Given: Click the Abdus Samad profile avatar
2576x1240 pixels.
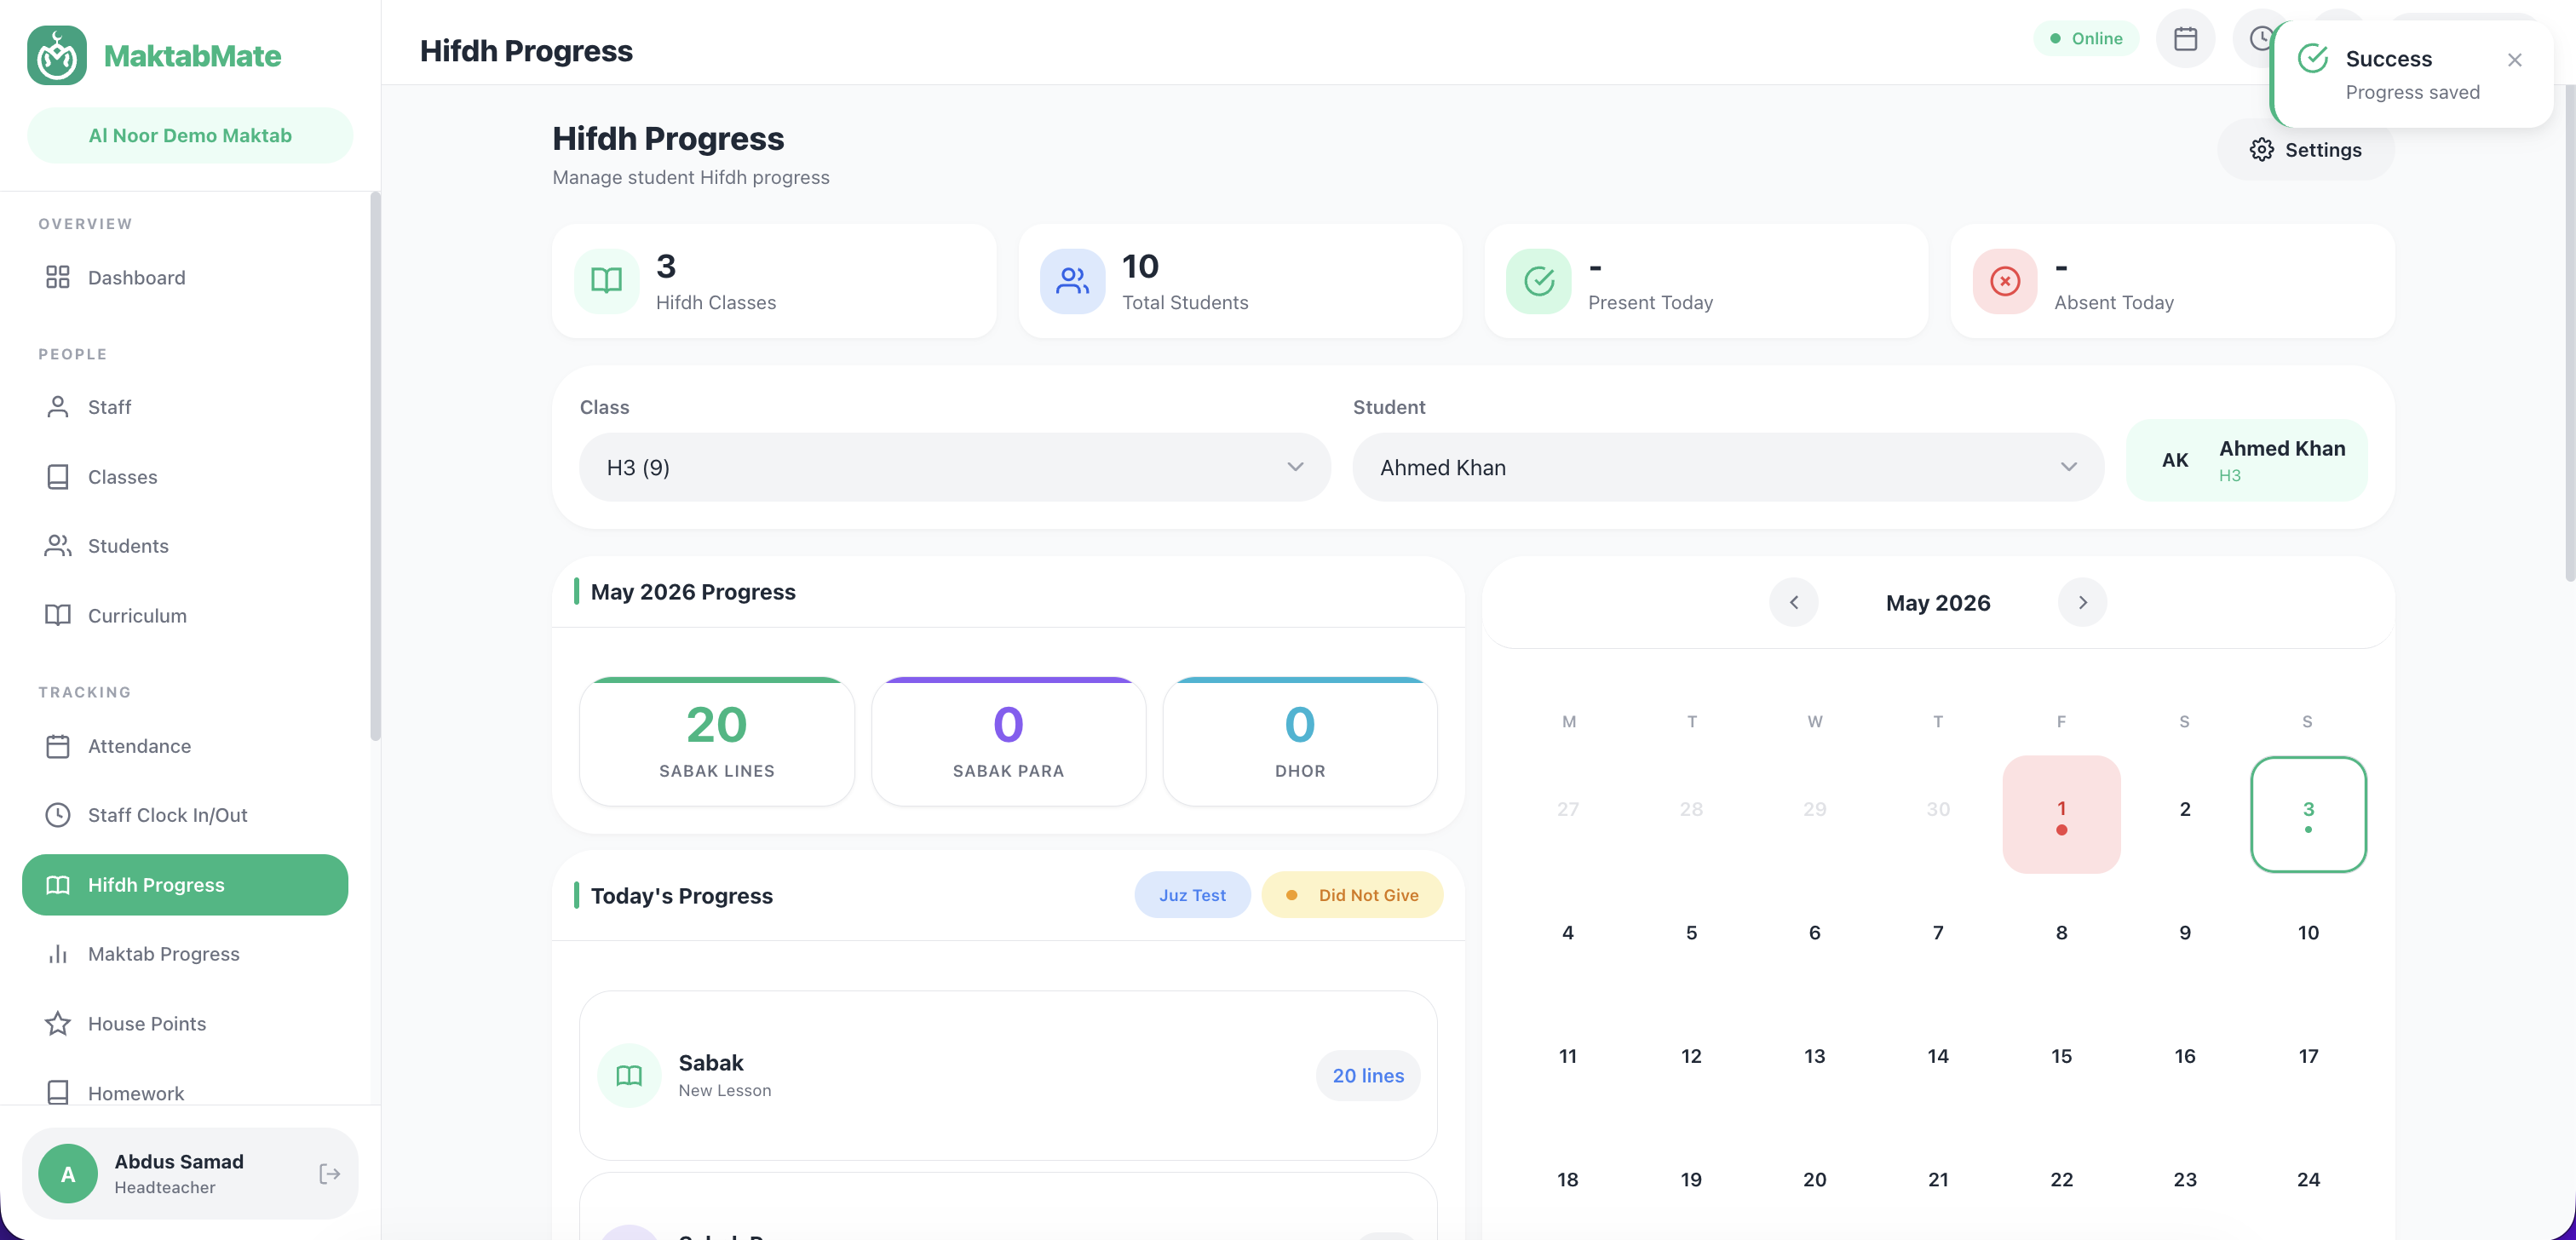Looking at the screenshot, I should (x=68, y=1173).
